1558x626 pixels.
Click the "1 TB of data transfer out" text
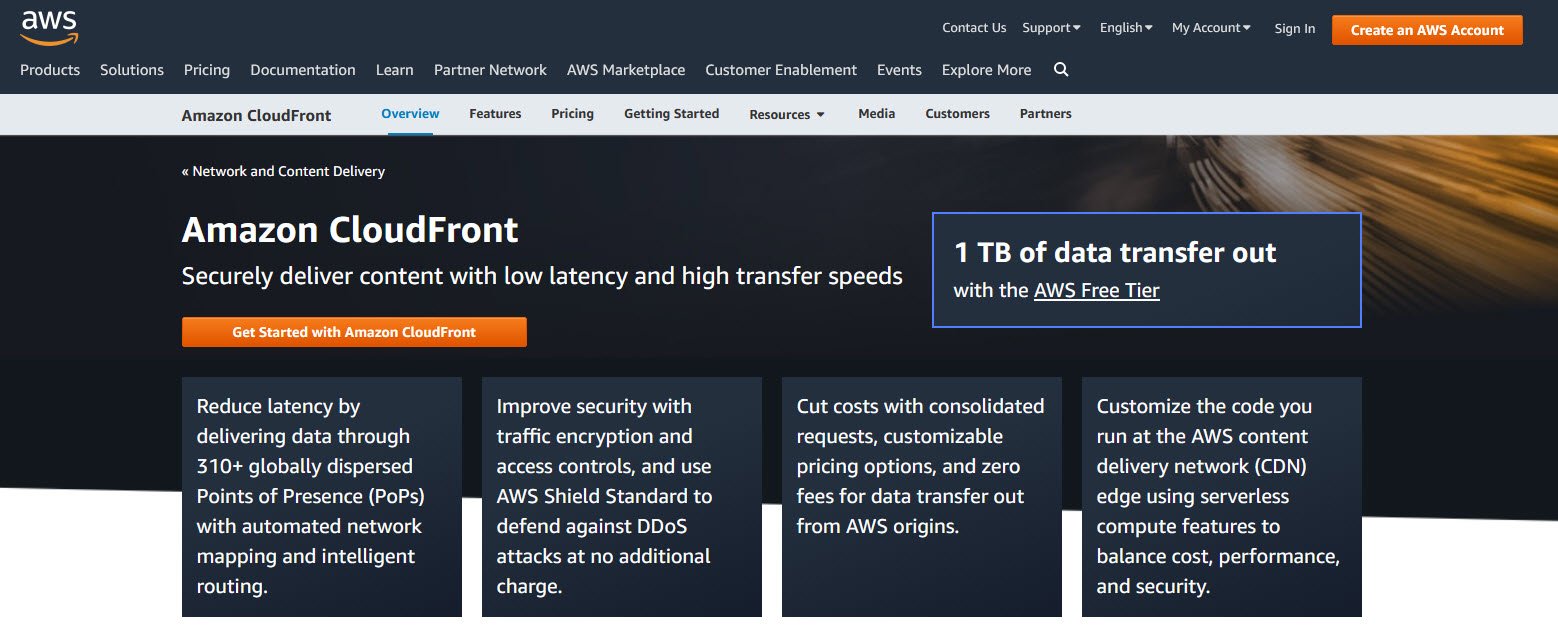(x=1115, y=252)
